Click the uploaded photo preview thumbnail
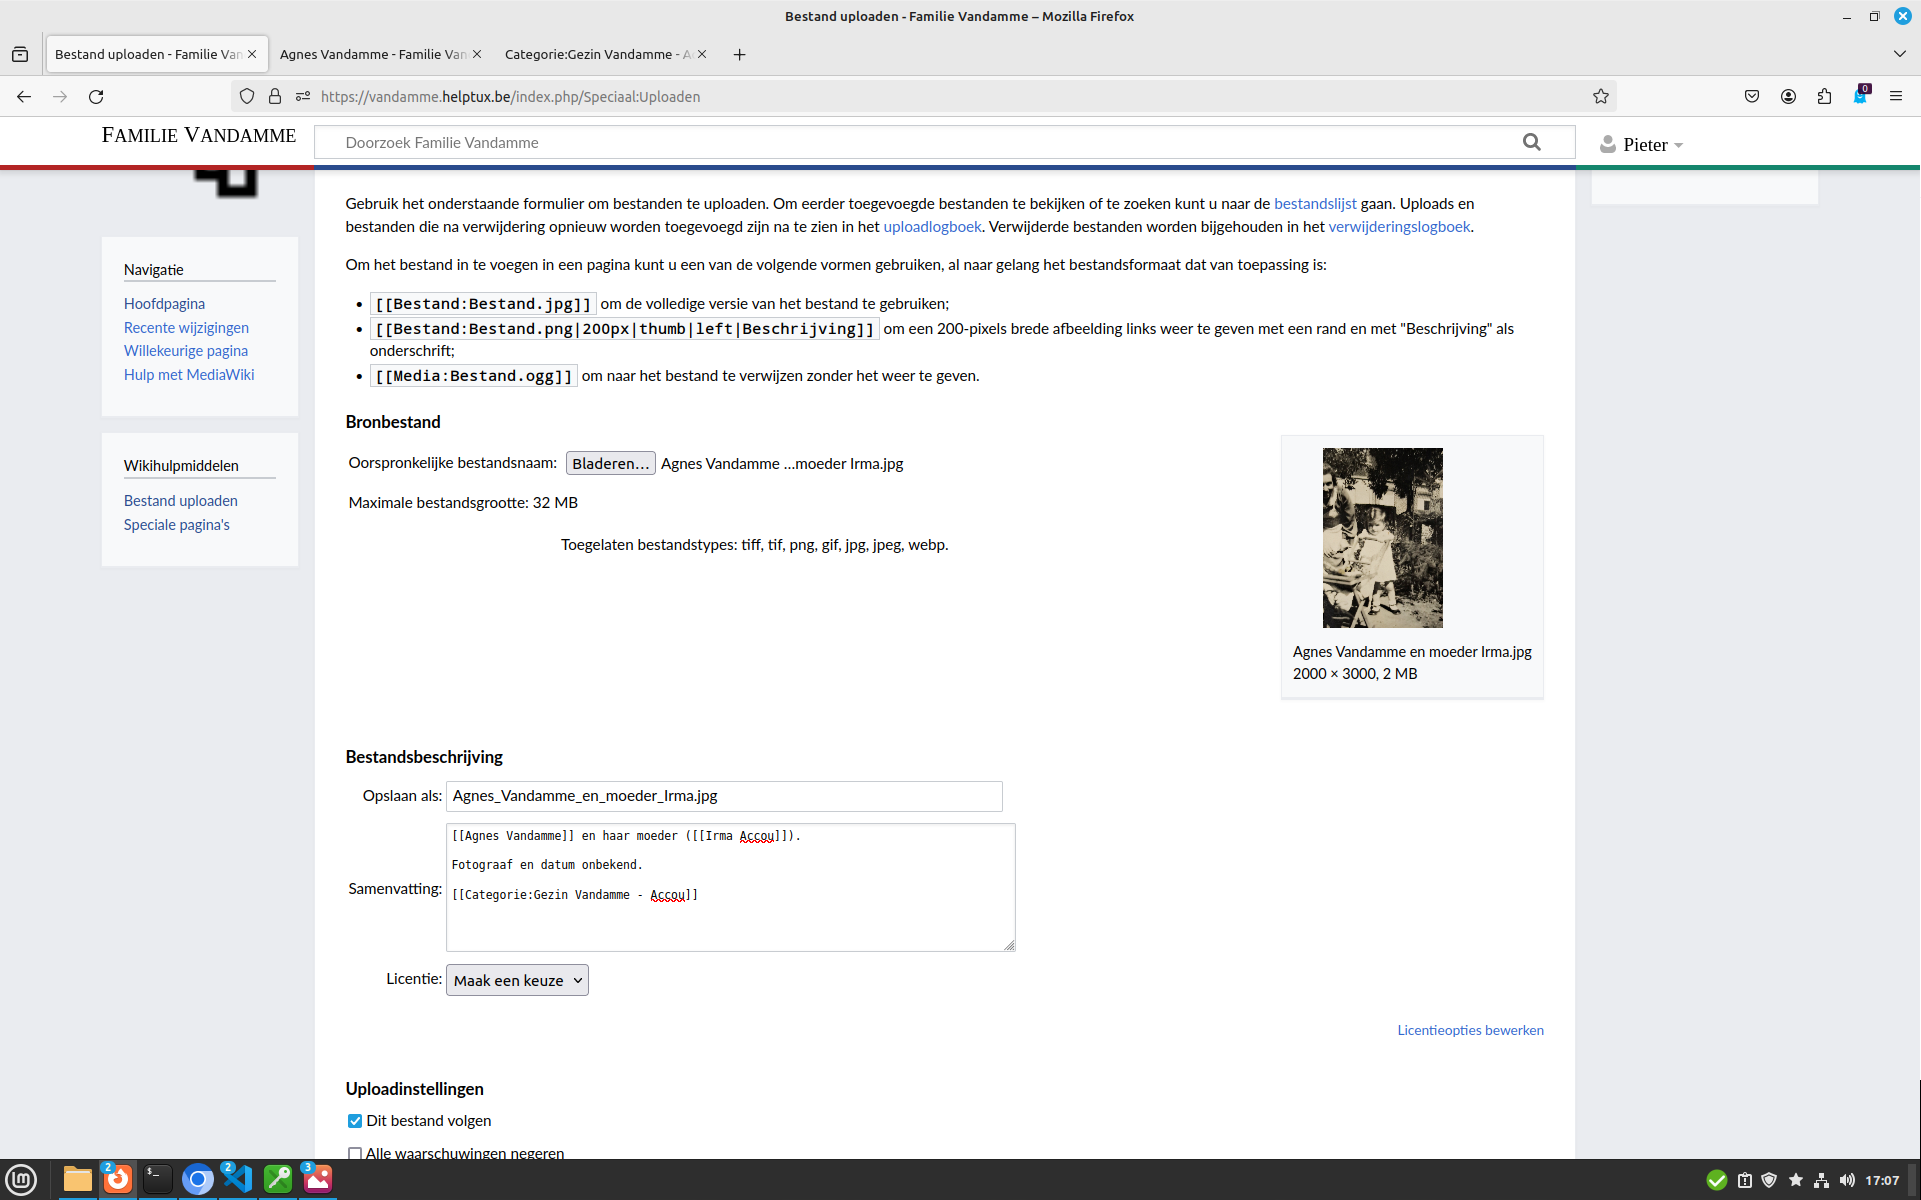Image resolution: width=1921 pixels, height=1200 pixels. [x=1382, y=538]
